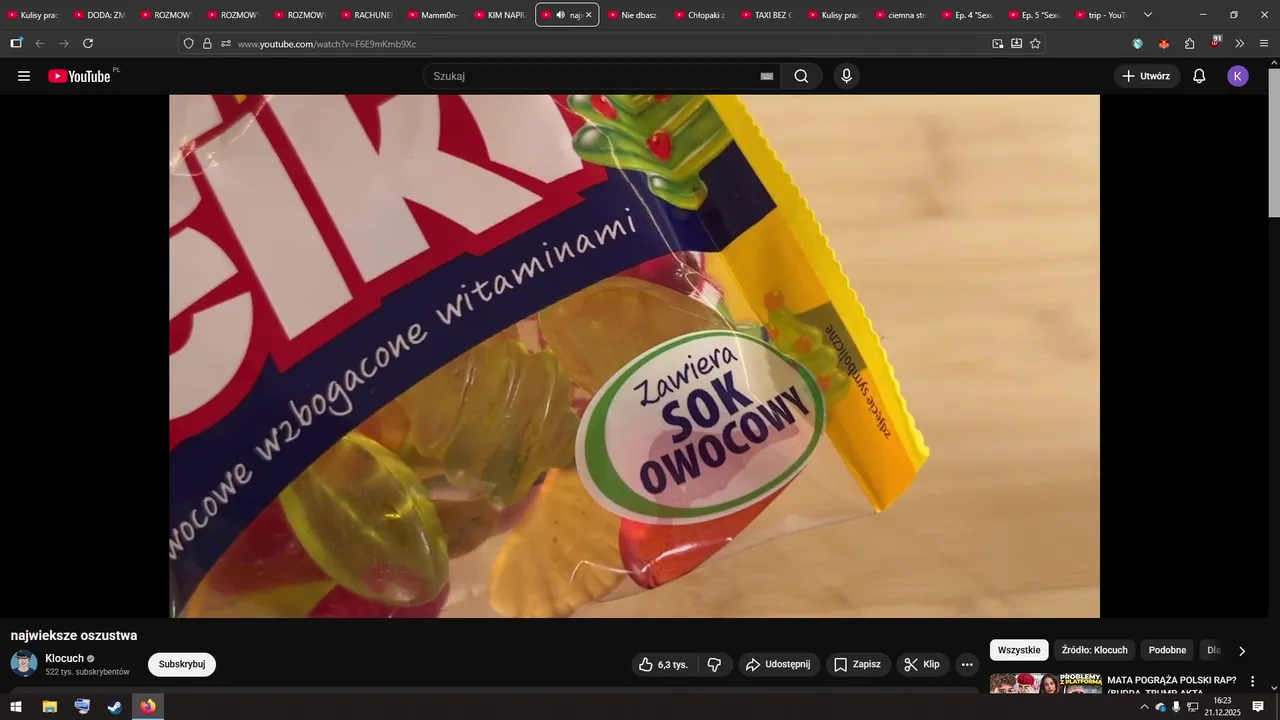1280x720 pixels.
Task: Open the teal shield extension icon
Action: [x=1138, y=43]
